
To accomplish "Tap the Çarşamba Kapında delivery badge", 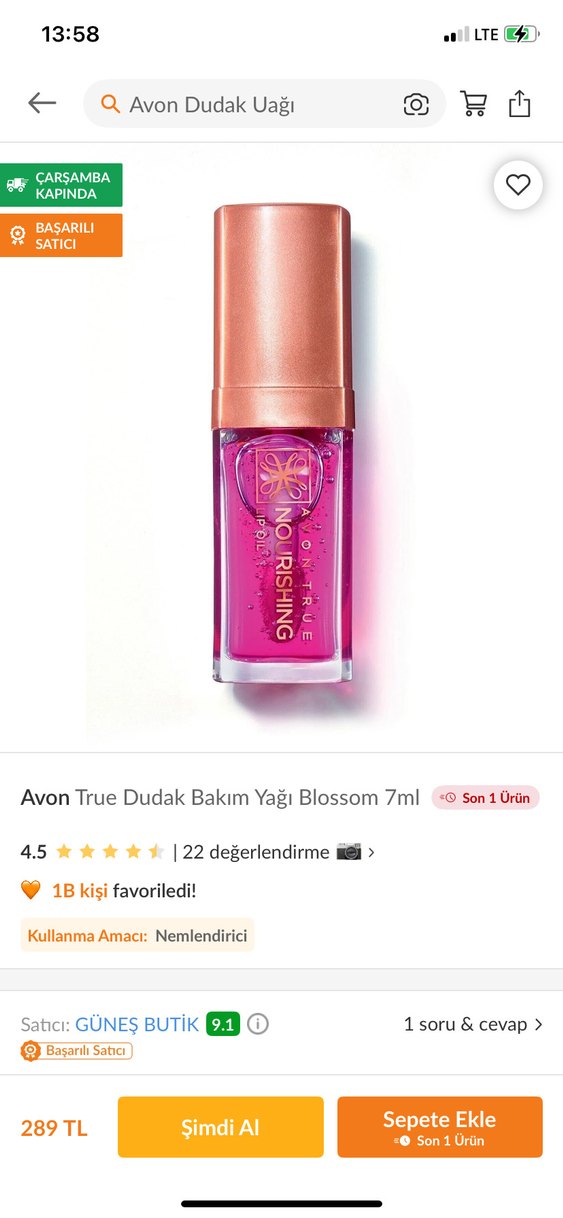I will (x=61, y=185).
